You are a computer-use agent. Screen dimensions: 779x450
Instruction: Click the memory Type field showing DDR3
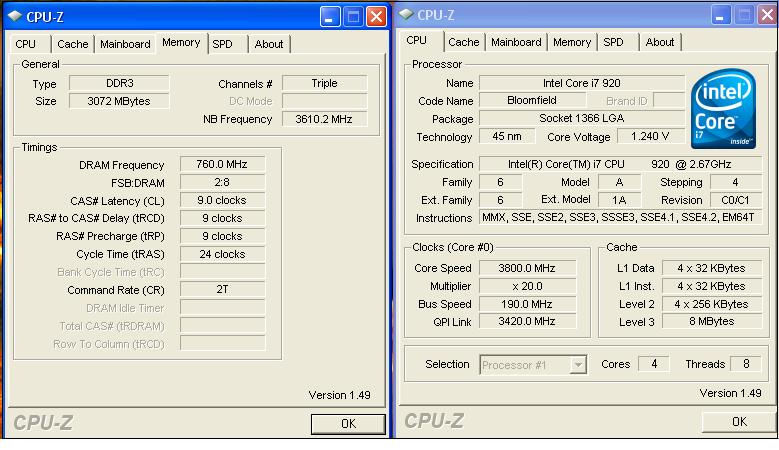pos(119,83)
